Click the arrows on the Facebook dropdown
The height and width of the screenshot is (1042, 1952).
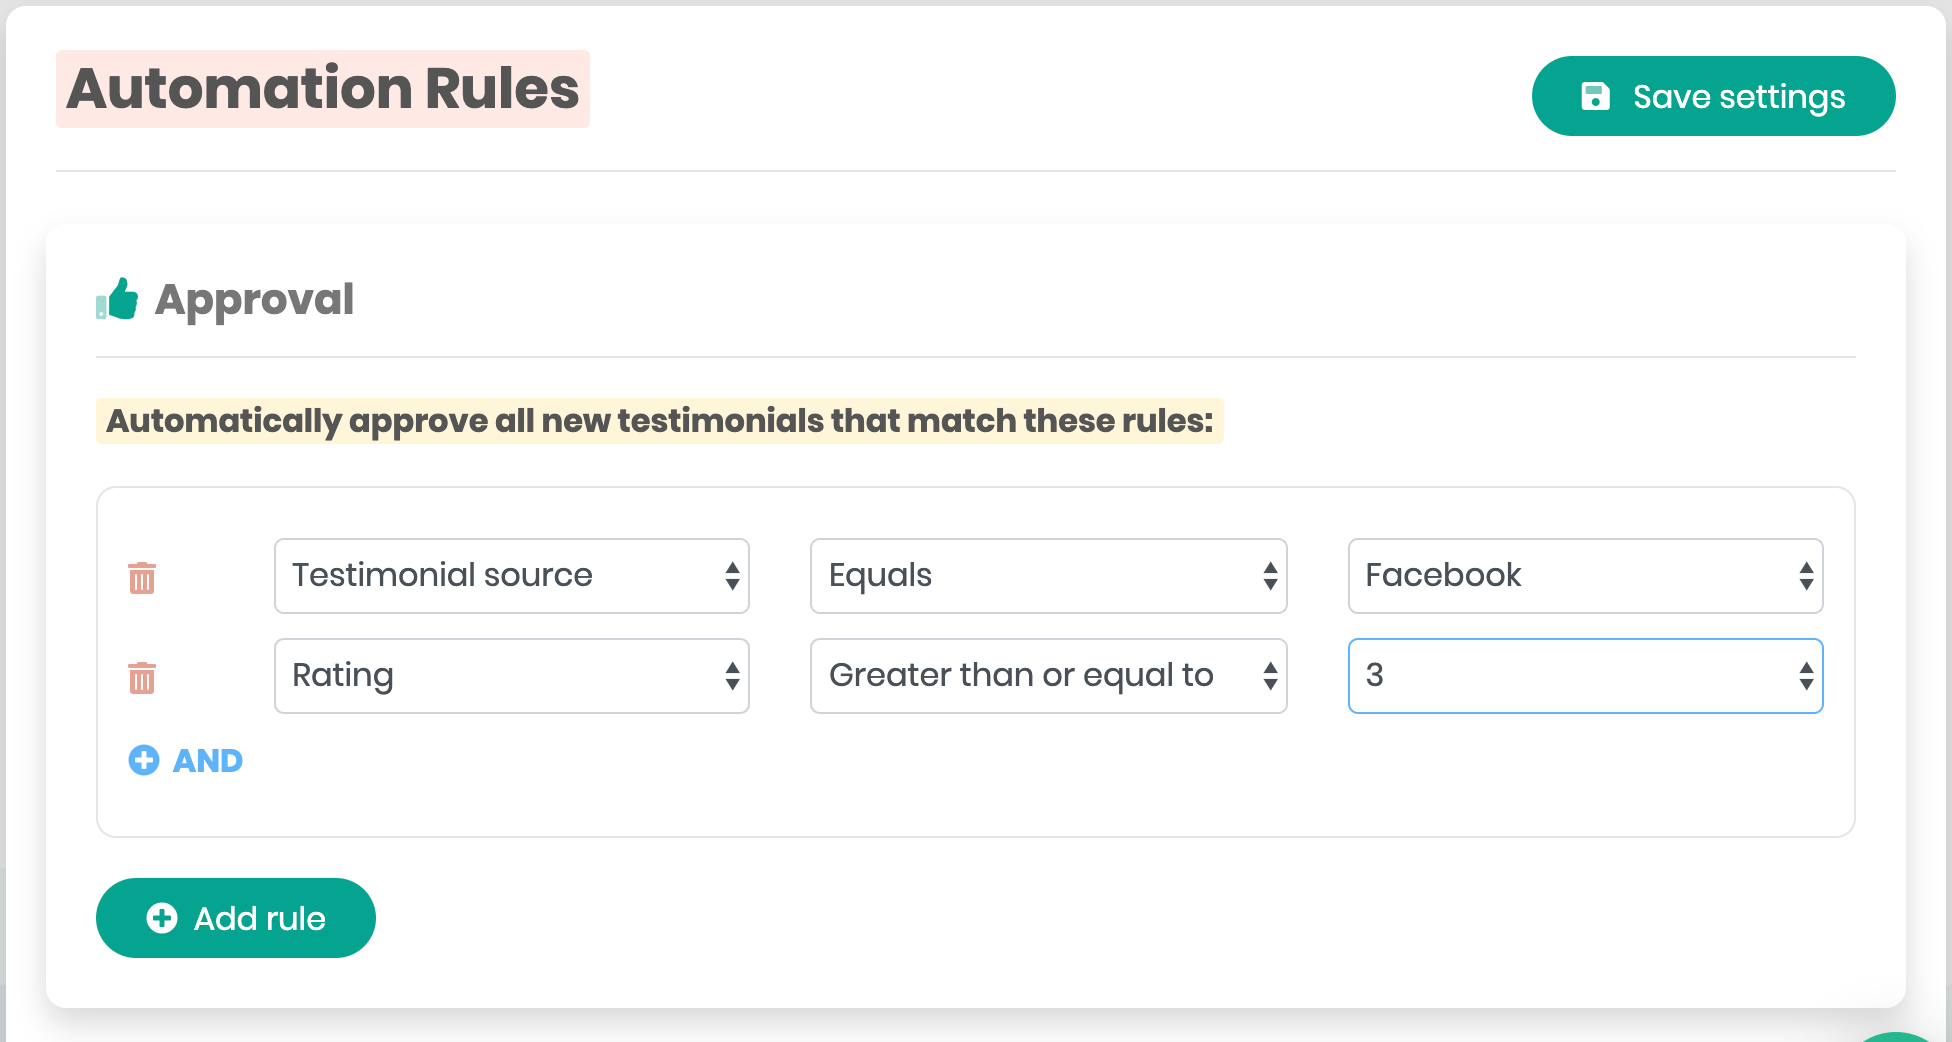pyautogui.click(x=1806, y=576)
